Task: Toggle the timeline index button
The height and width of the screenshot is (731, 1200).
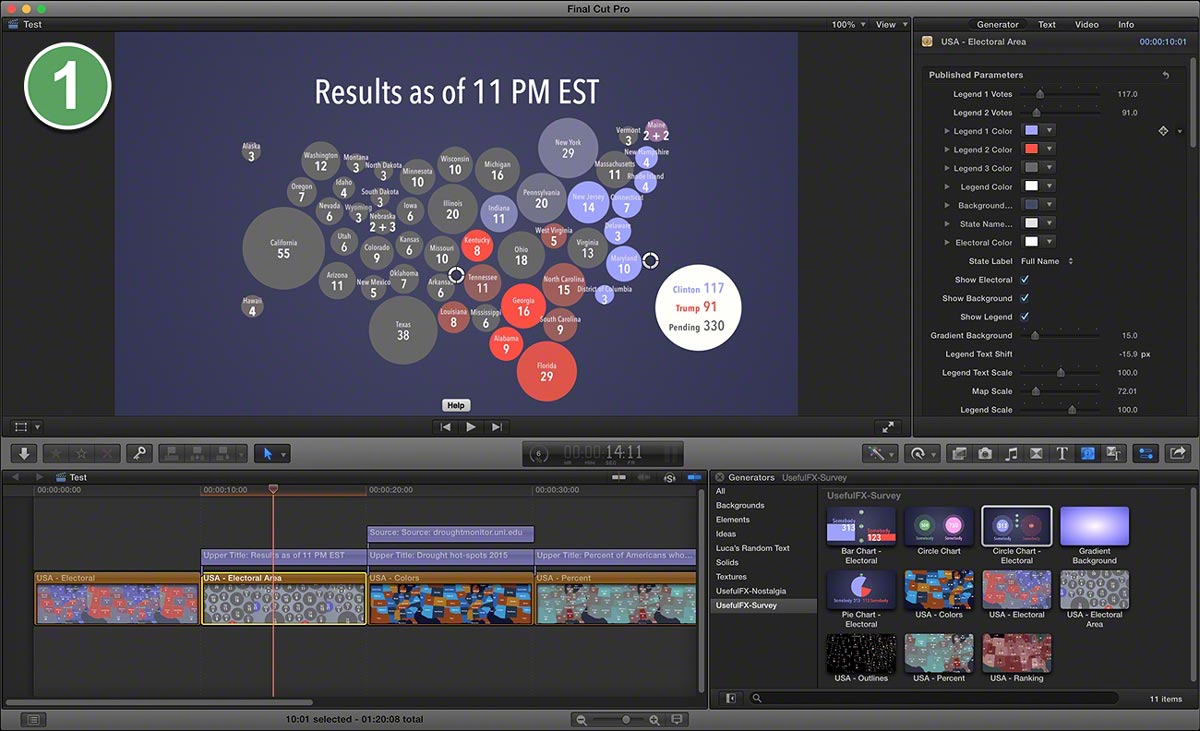Action: point(32,719)
